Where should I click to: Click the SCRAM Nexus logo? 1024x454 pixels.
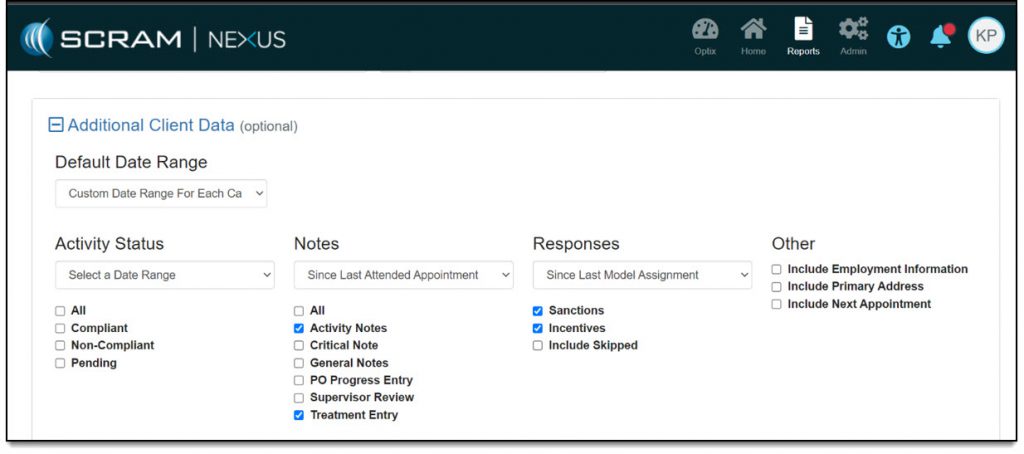[155, 39]
